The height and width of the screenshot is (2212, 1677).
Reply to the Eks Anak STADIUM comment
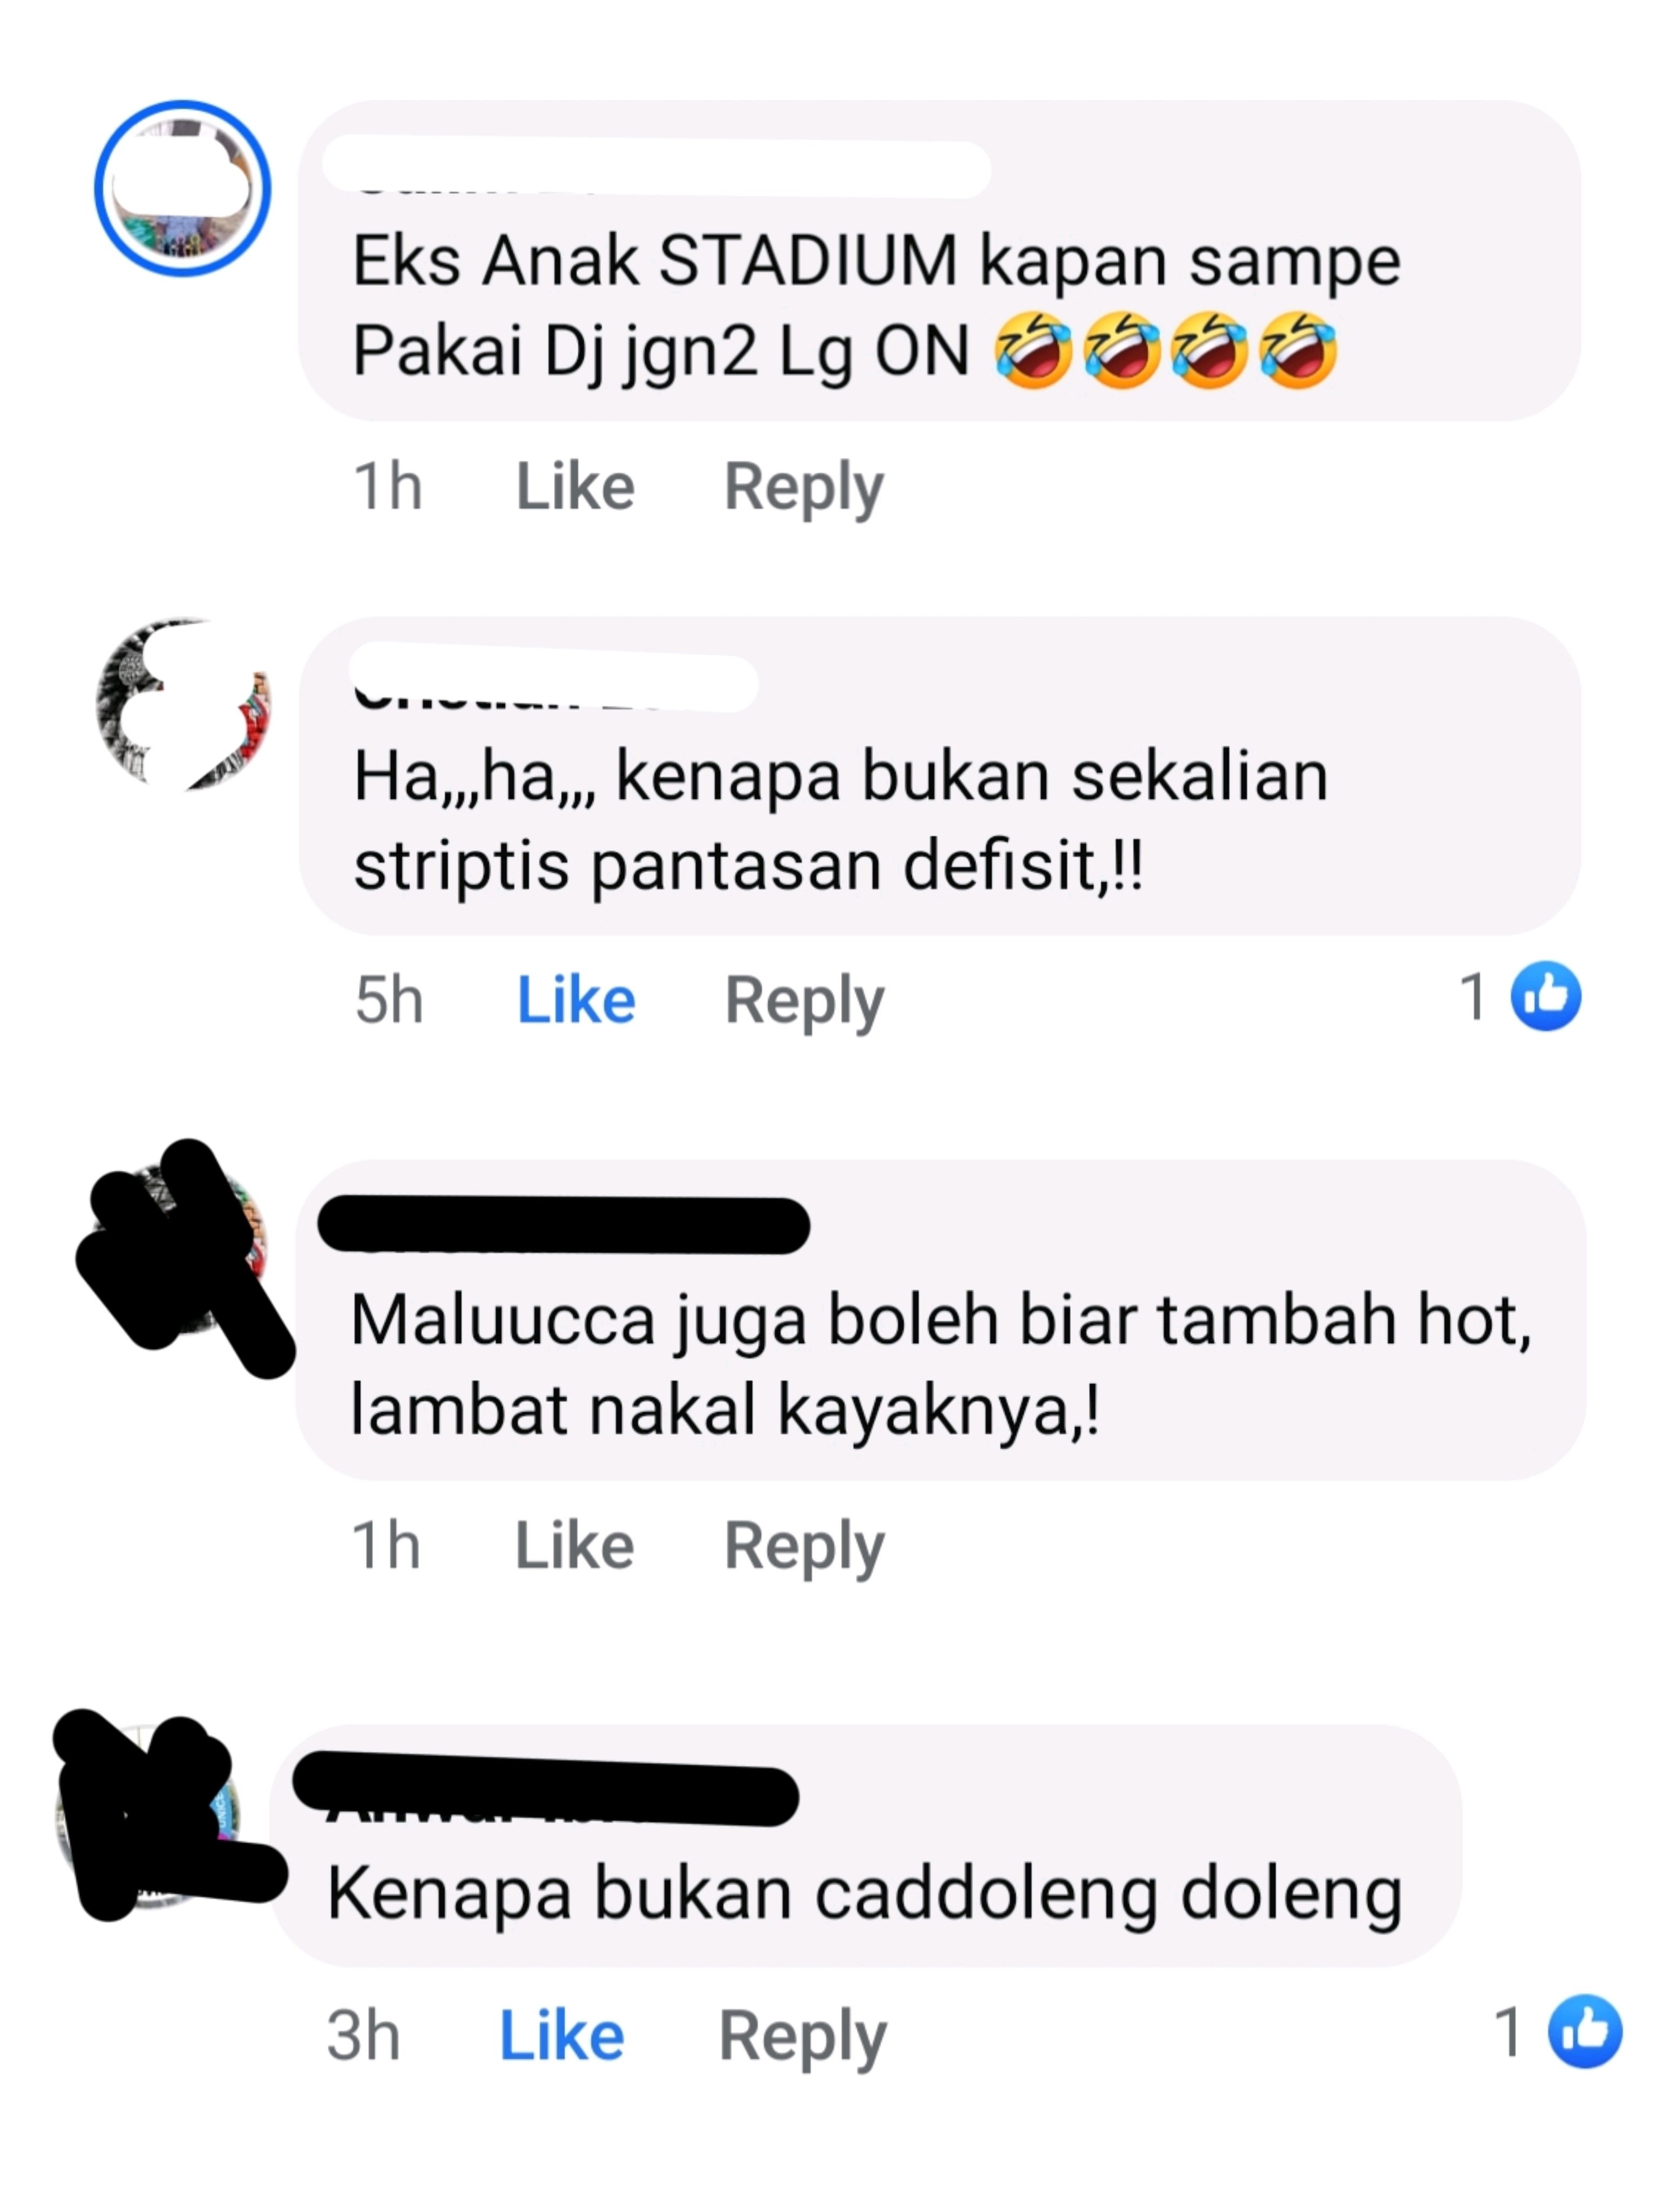click(804, 489)
